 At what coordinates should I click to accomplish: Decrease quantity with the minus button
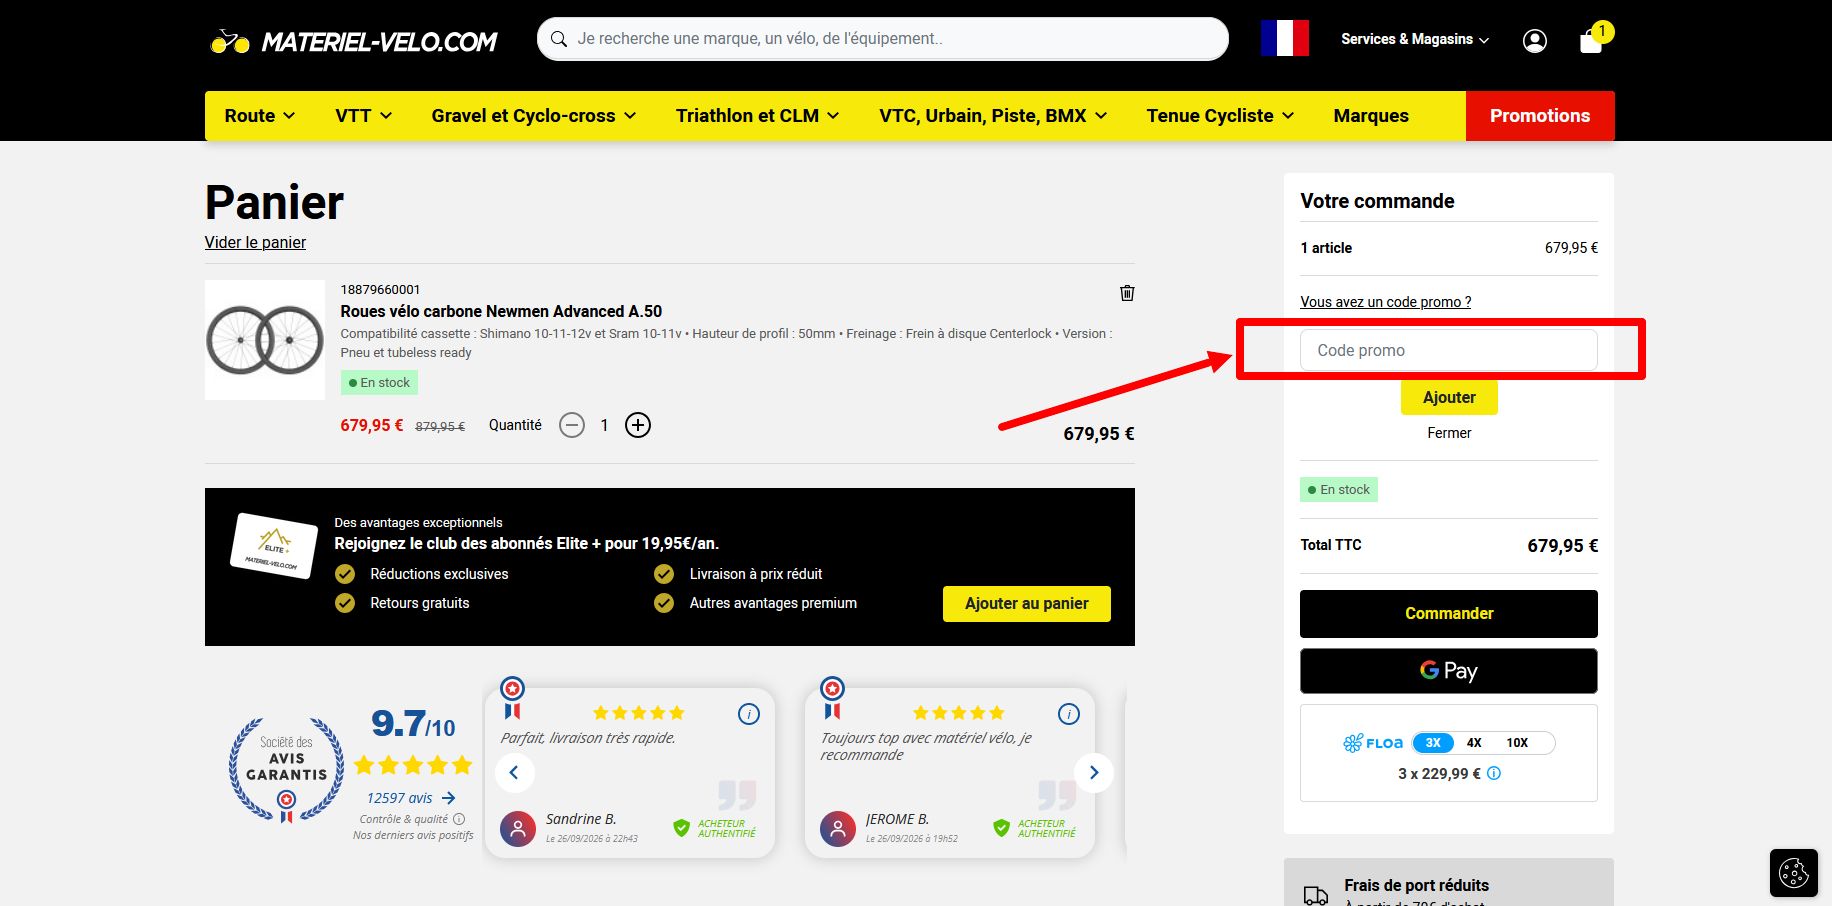click(572, 425)
